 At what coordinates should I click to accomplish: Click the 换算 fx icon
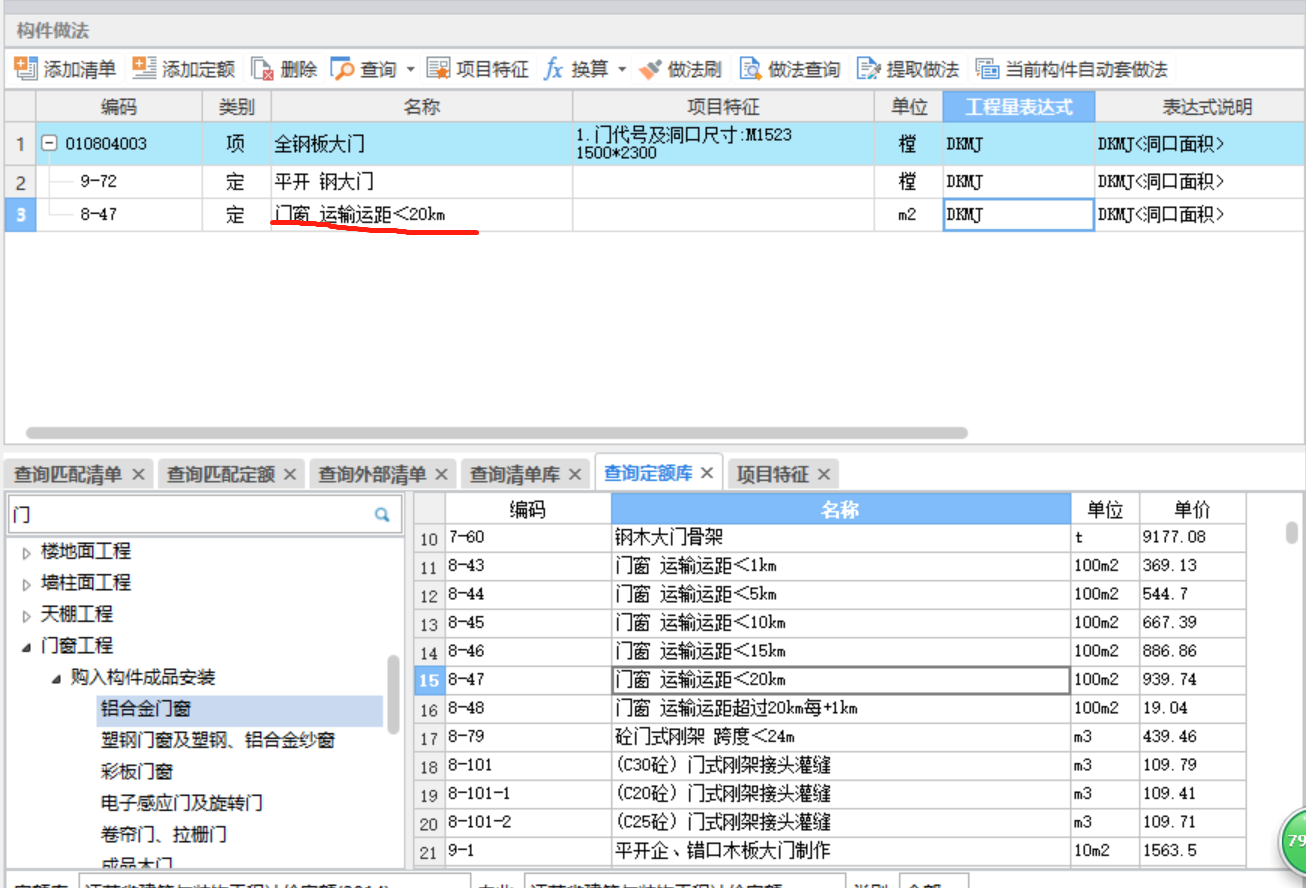tap(553, 69)
